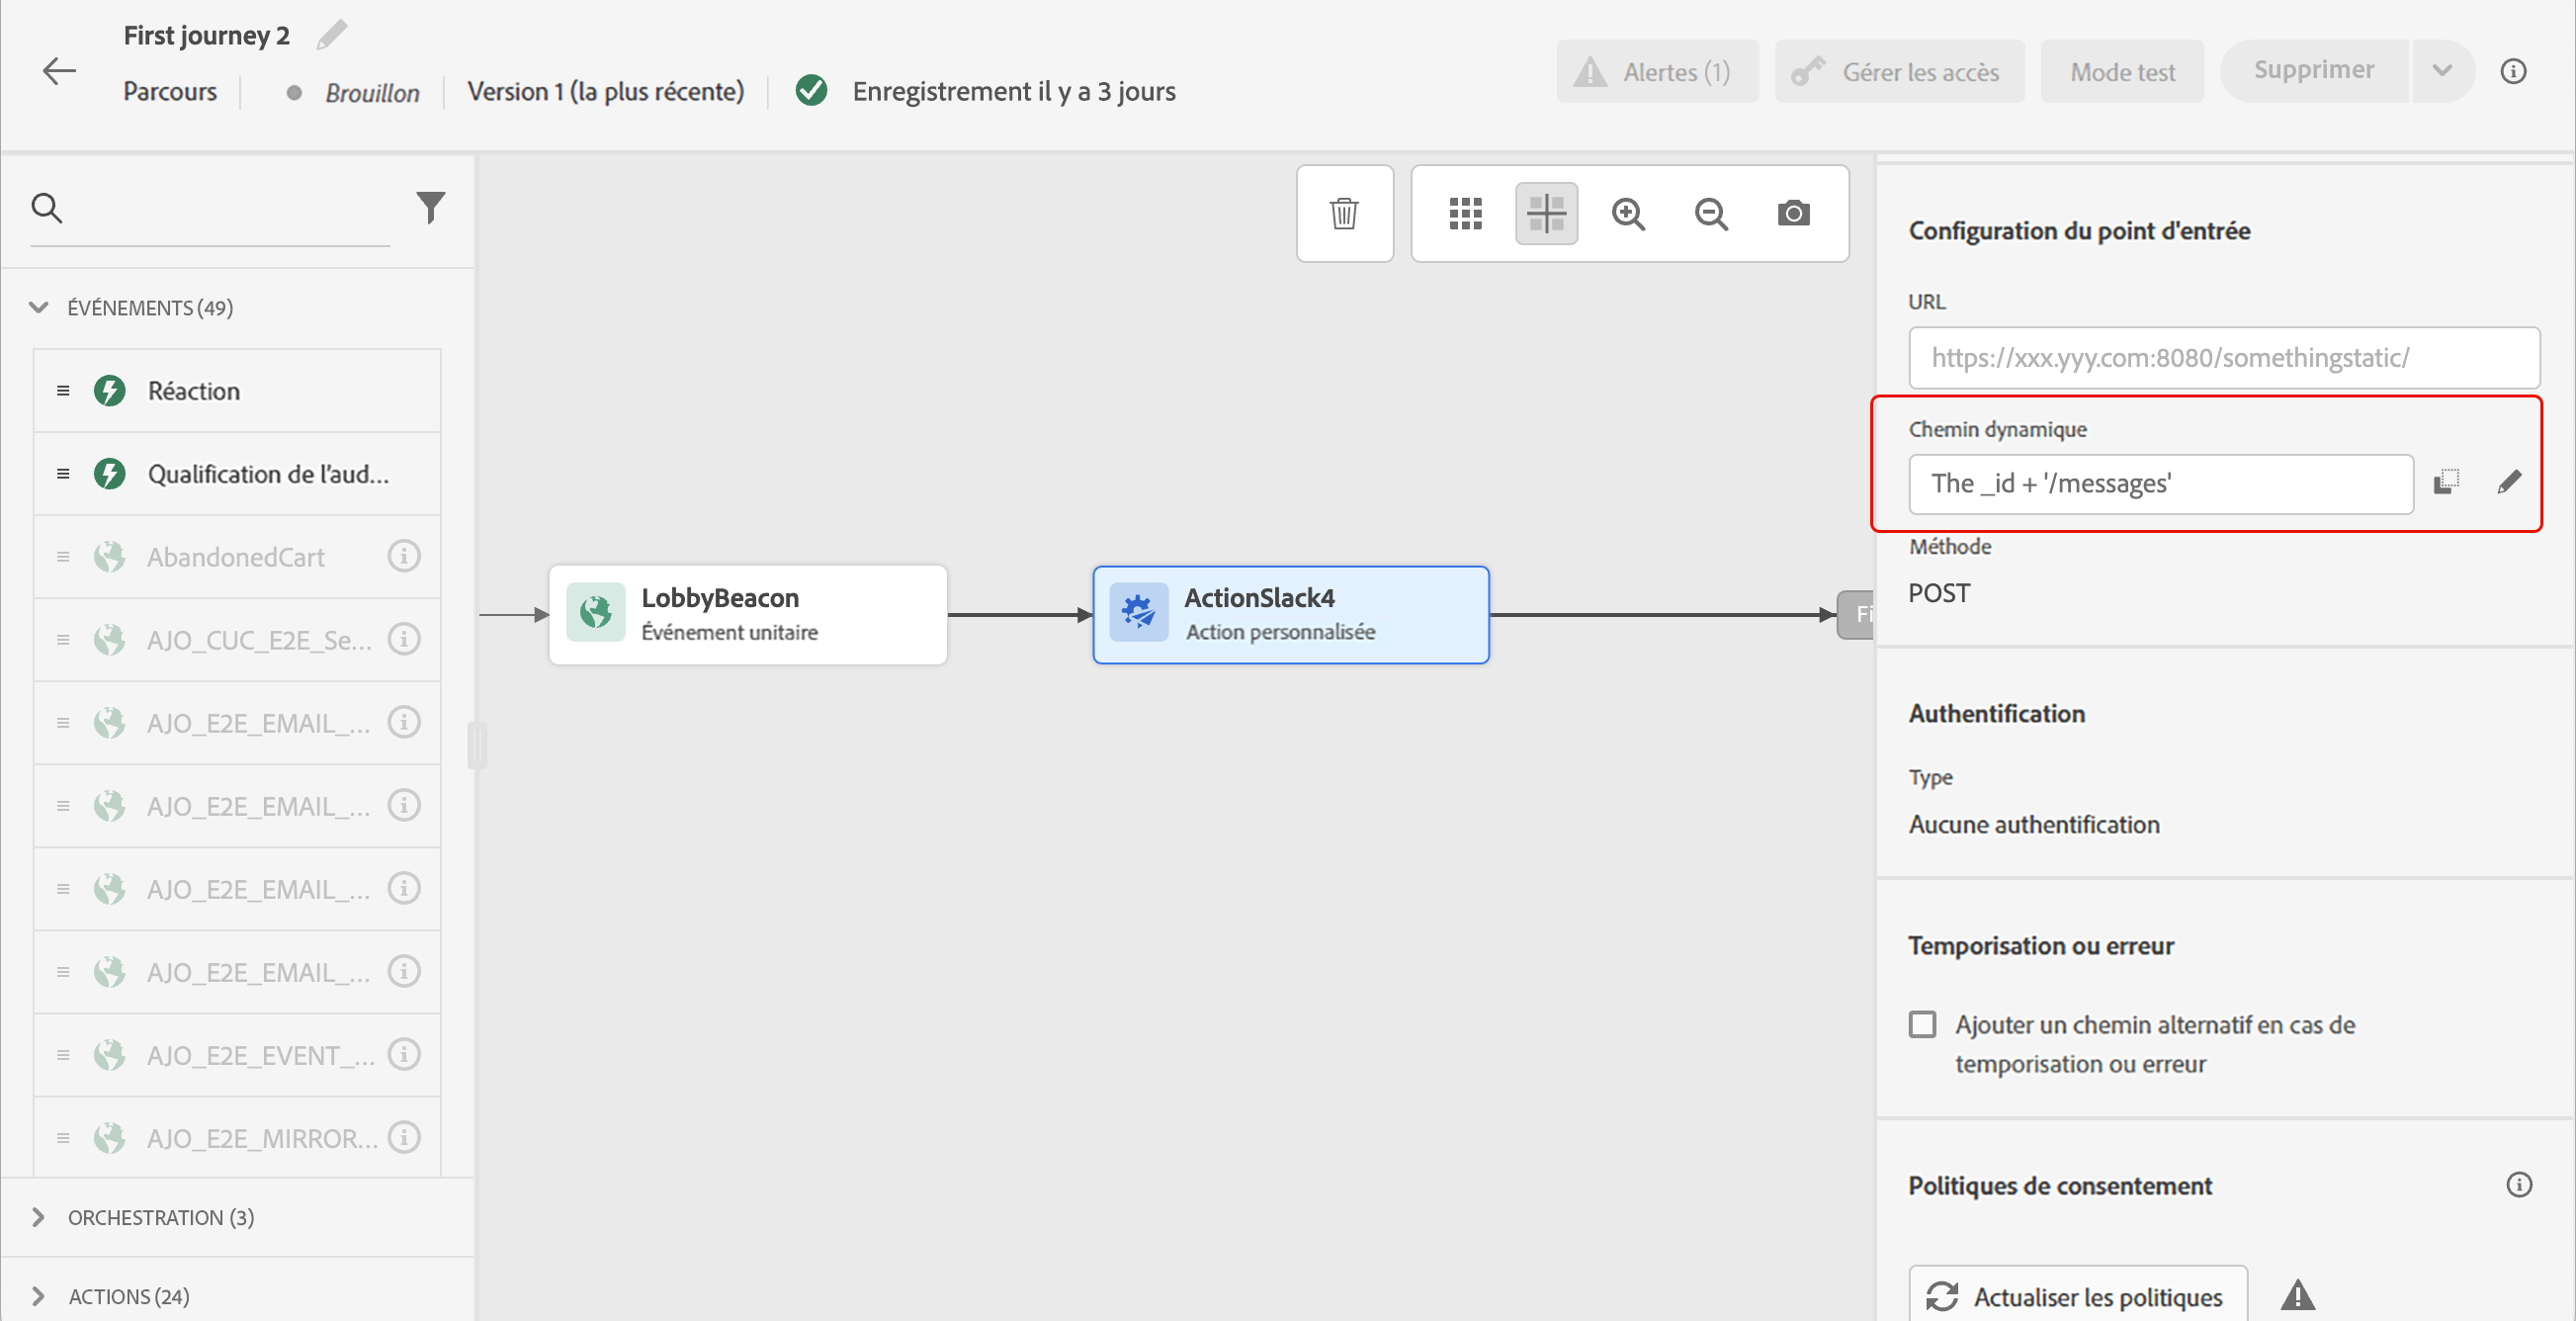Screen dimensions: 2576x1321
Task: Zoom out on the canvas
Action: tap(1711, 213)
